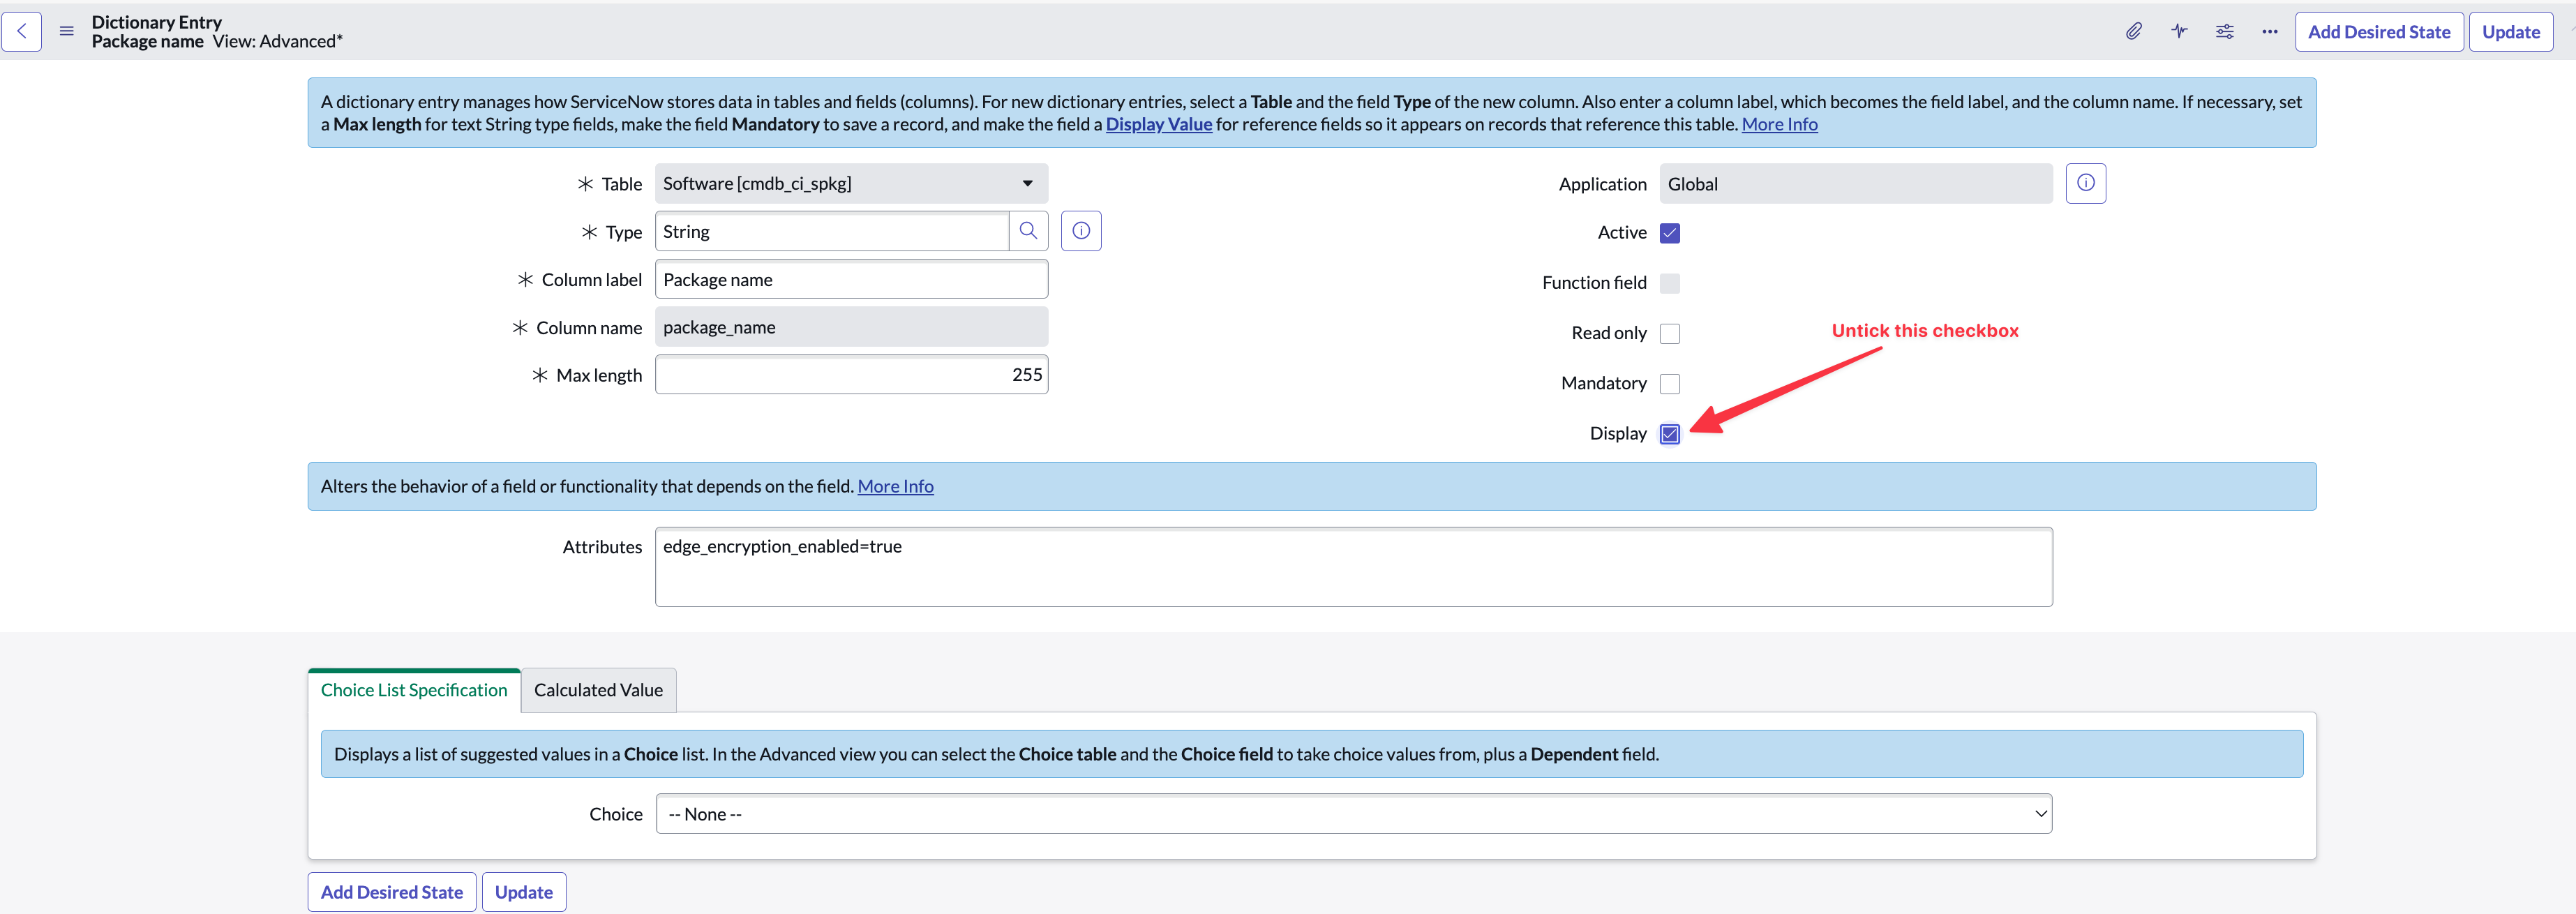Open More Info link in dictionary description

[x=1779, y=124]
